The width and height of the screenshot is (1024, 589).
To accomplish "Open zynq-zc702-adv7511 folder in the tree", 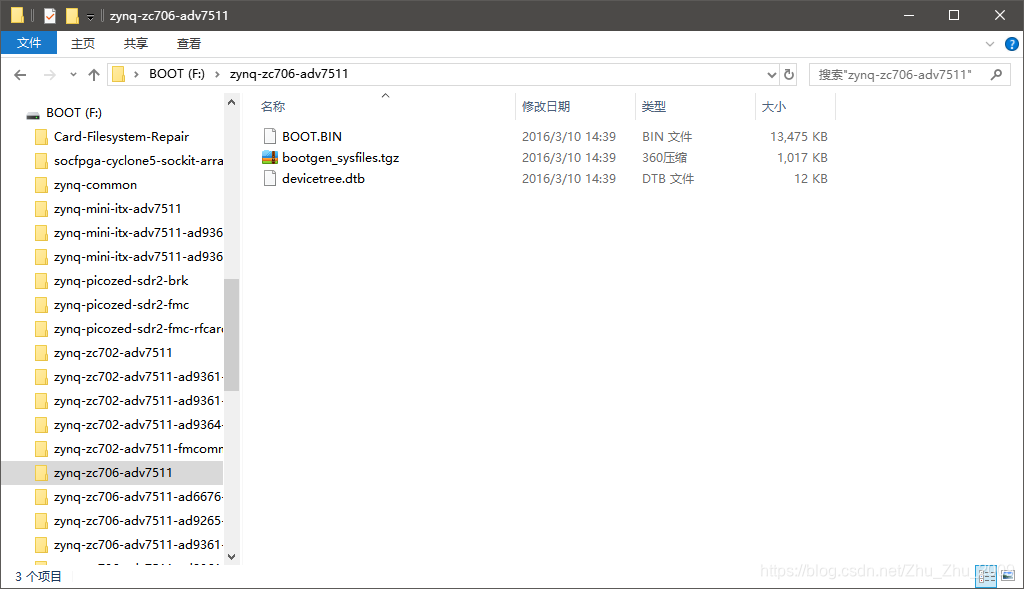I will pyautogui.click(x=113, y=353).
